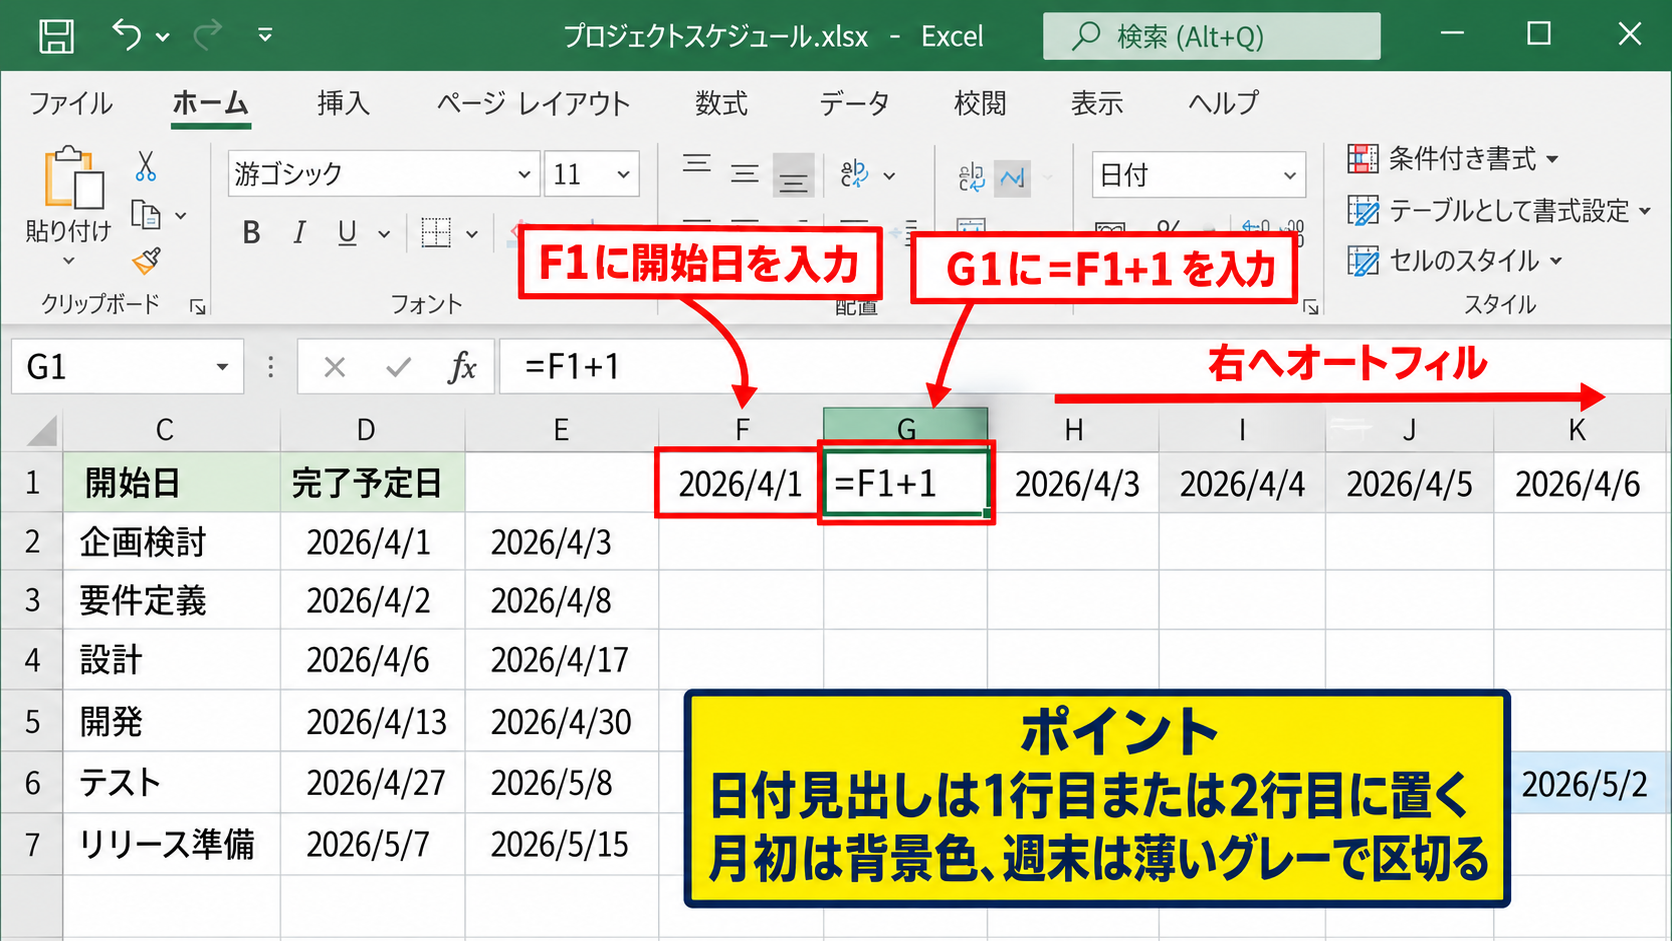
Task: Save the workbook with the floppy icon
Action: pyautogui.click(x=56, y=36)
